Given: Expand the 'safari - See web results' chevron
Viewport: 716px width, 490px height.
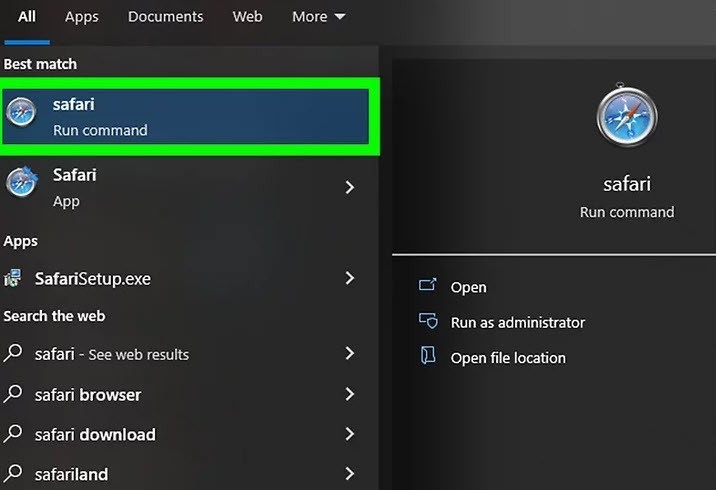Looking at the screenshot, I should point(350,353).
